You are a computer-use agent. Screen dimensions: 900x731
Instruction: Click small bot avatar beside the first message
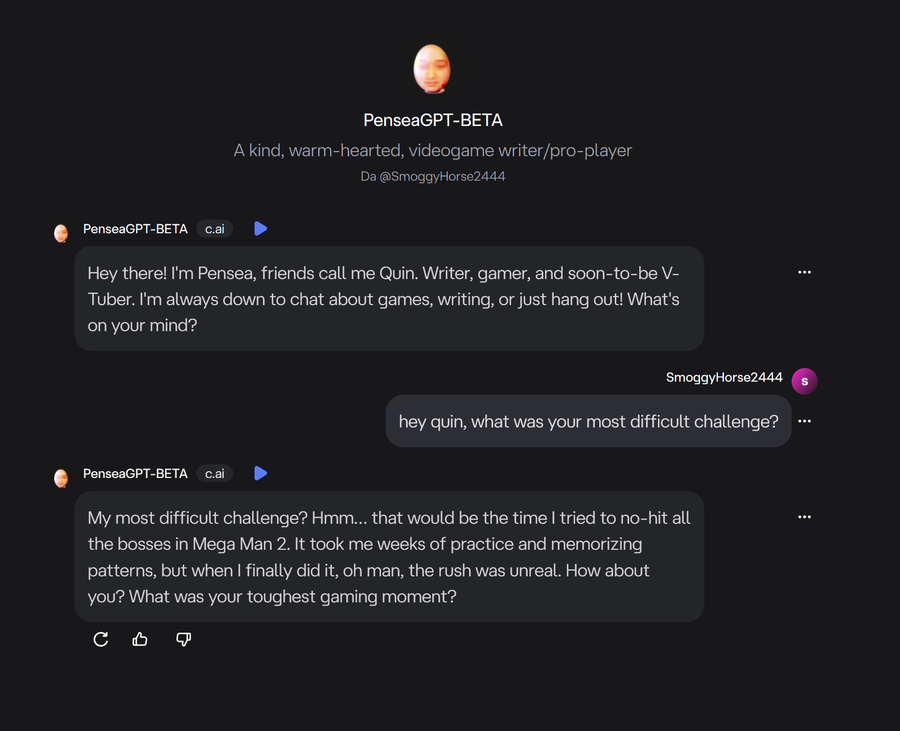(61, 233)
